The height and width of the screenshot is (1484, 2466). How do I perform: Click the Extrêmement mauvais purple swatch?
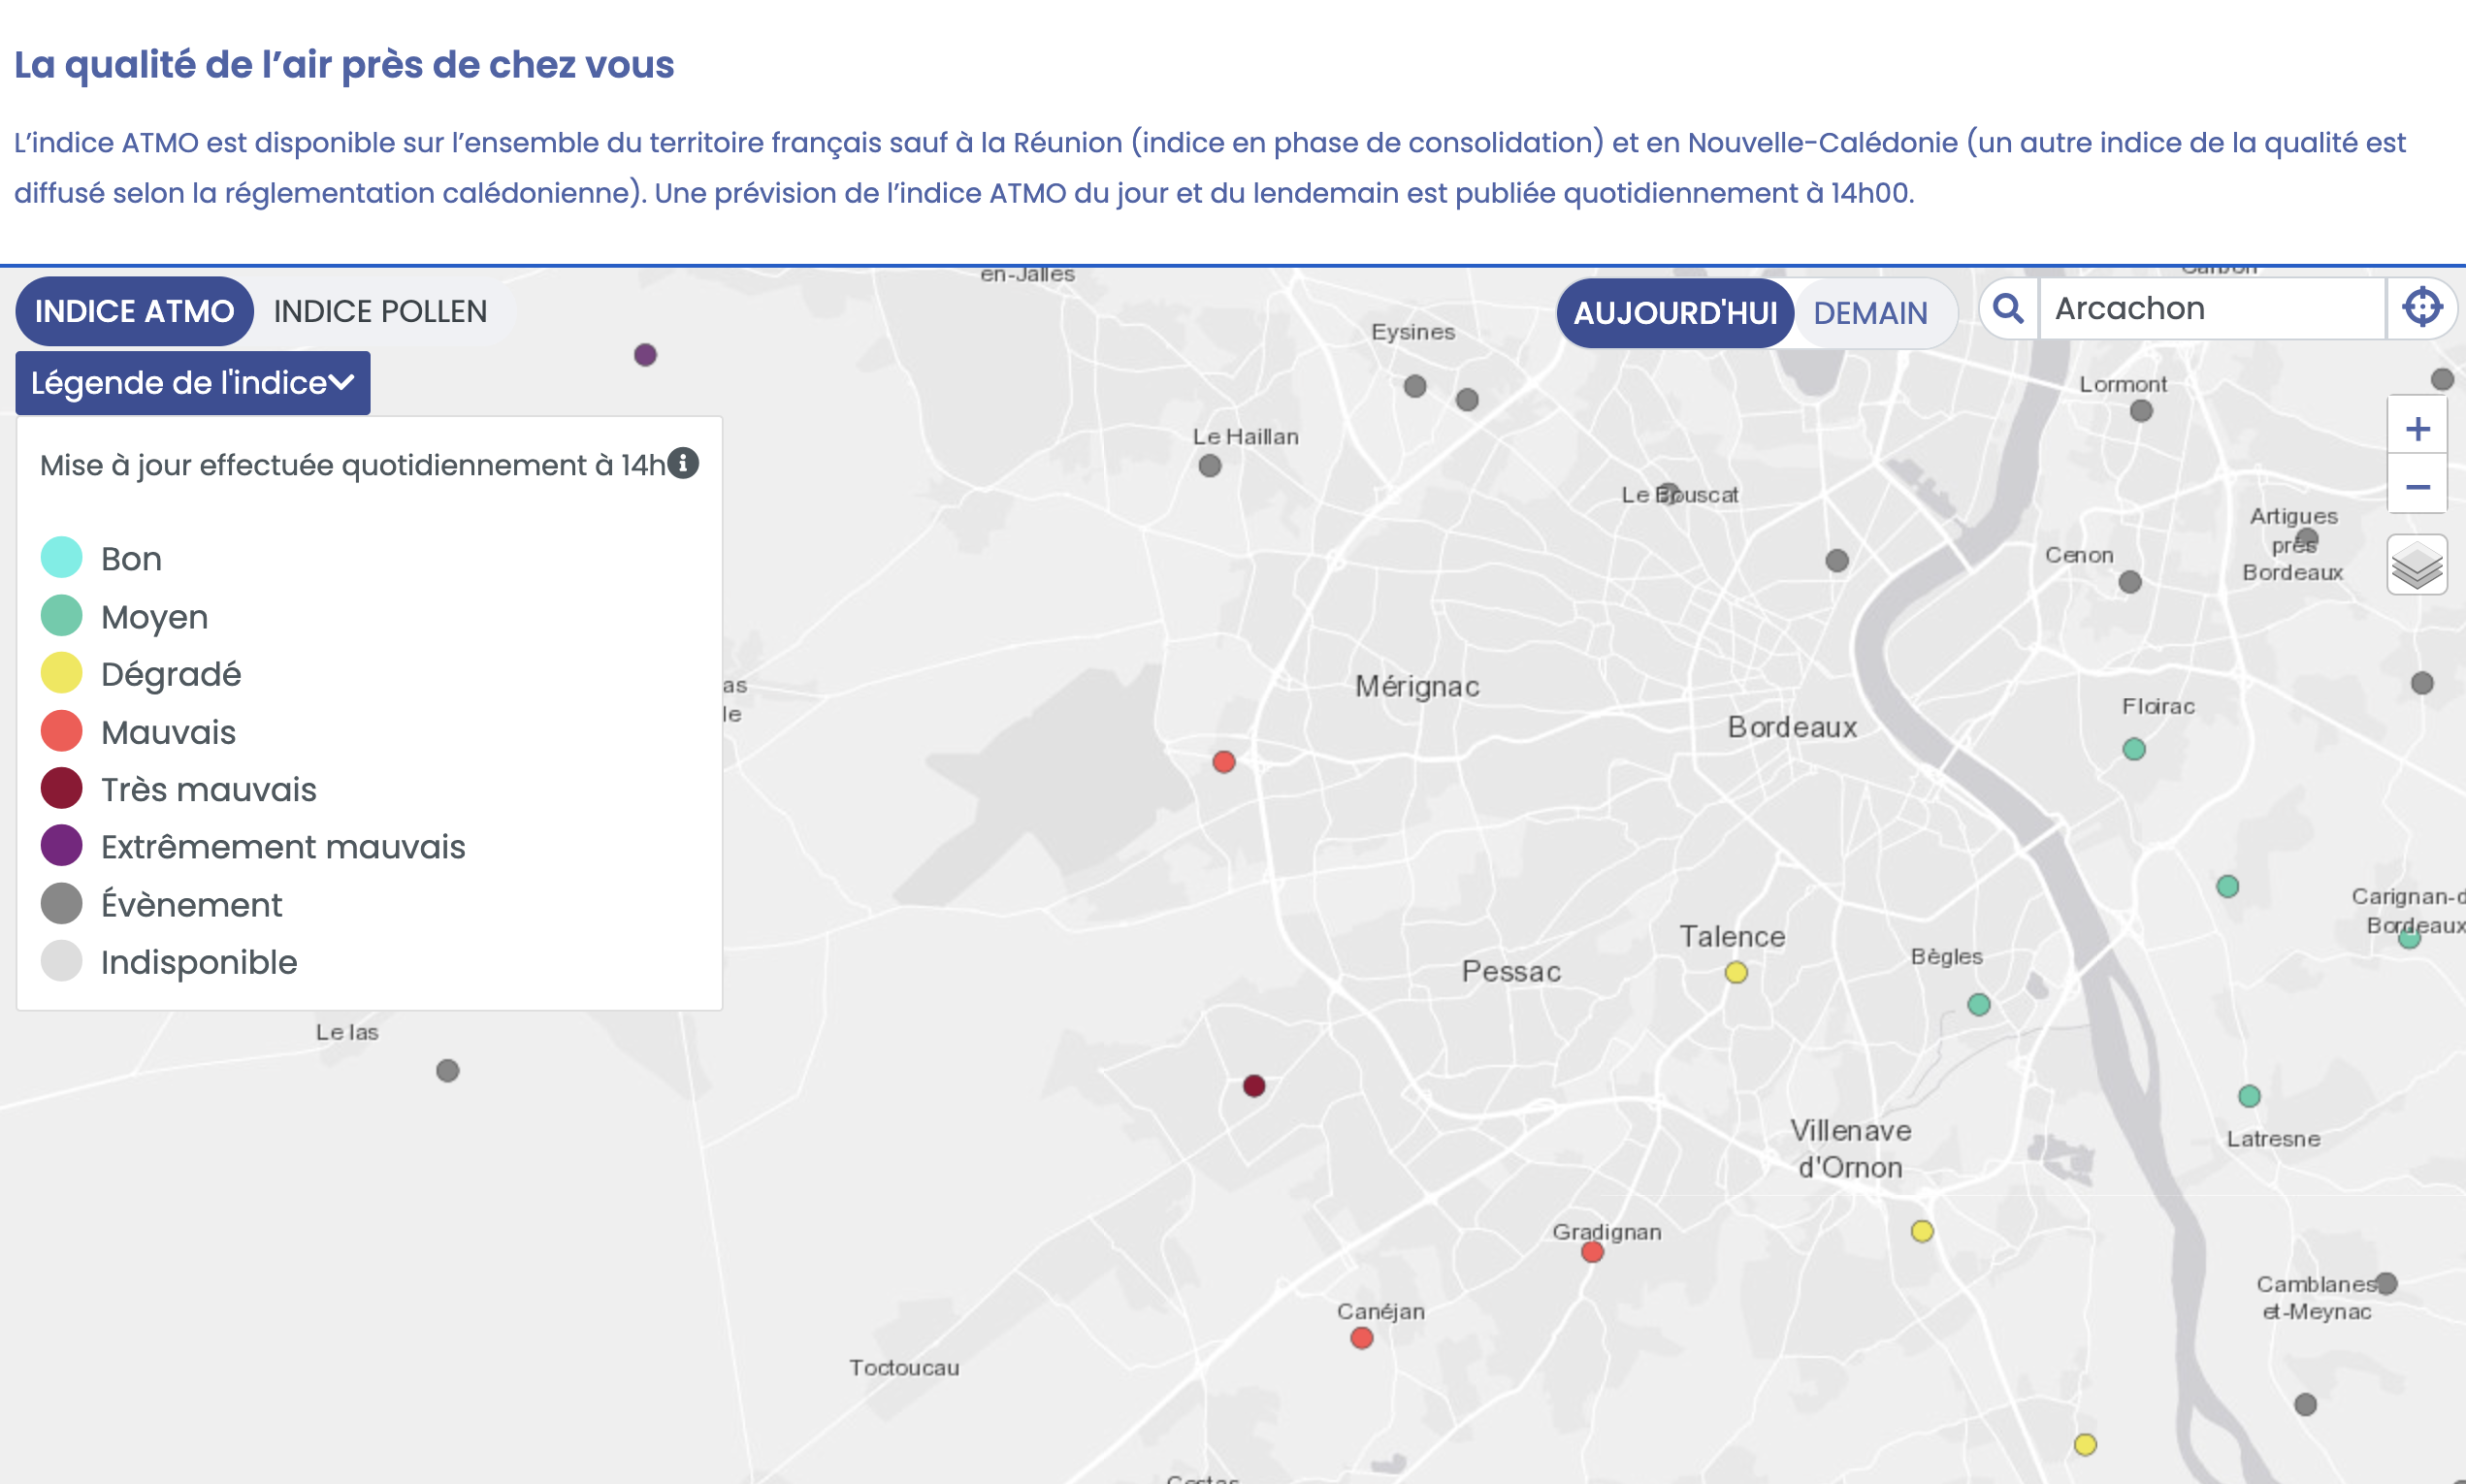coord(61,846)
